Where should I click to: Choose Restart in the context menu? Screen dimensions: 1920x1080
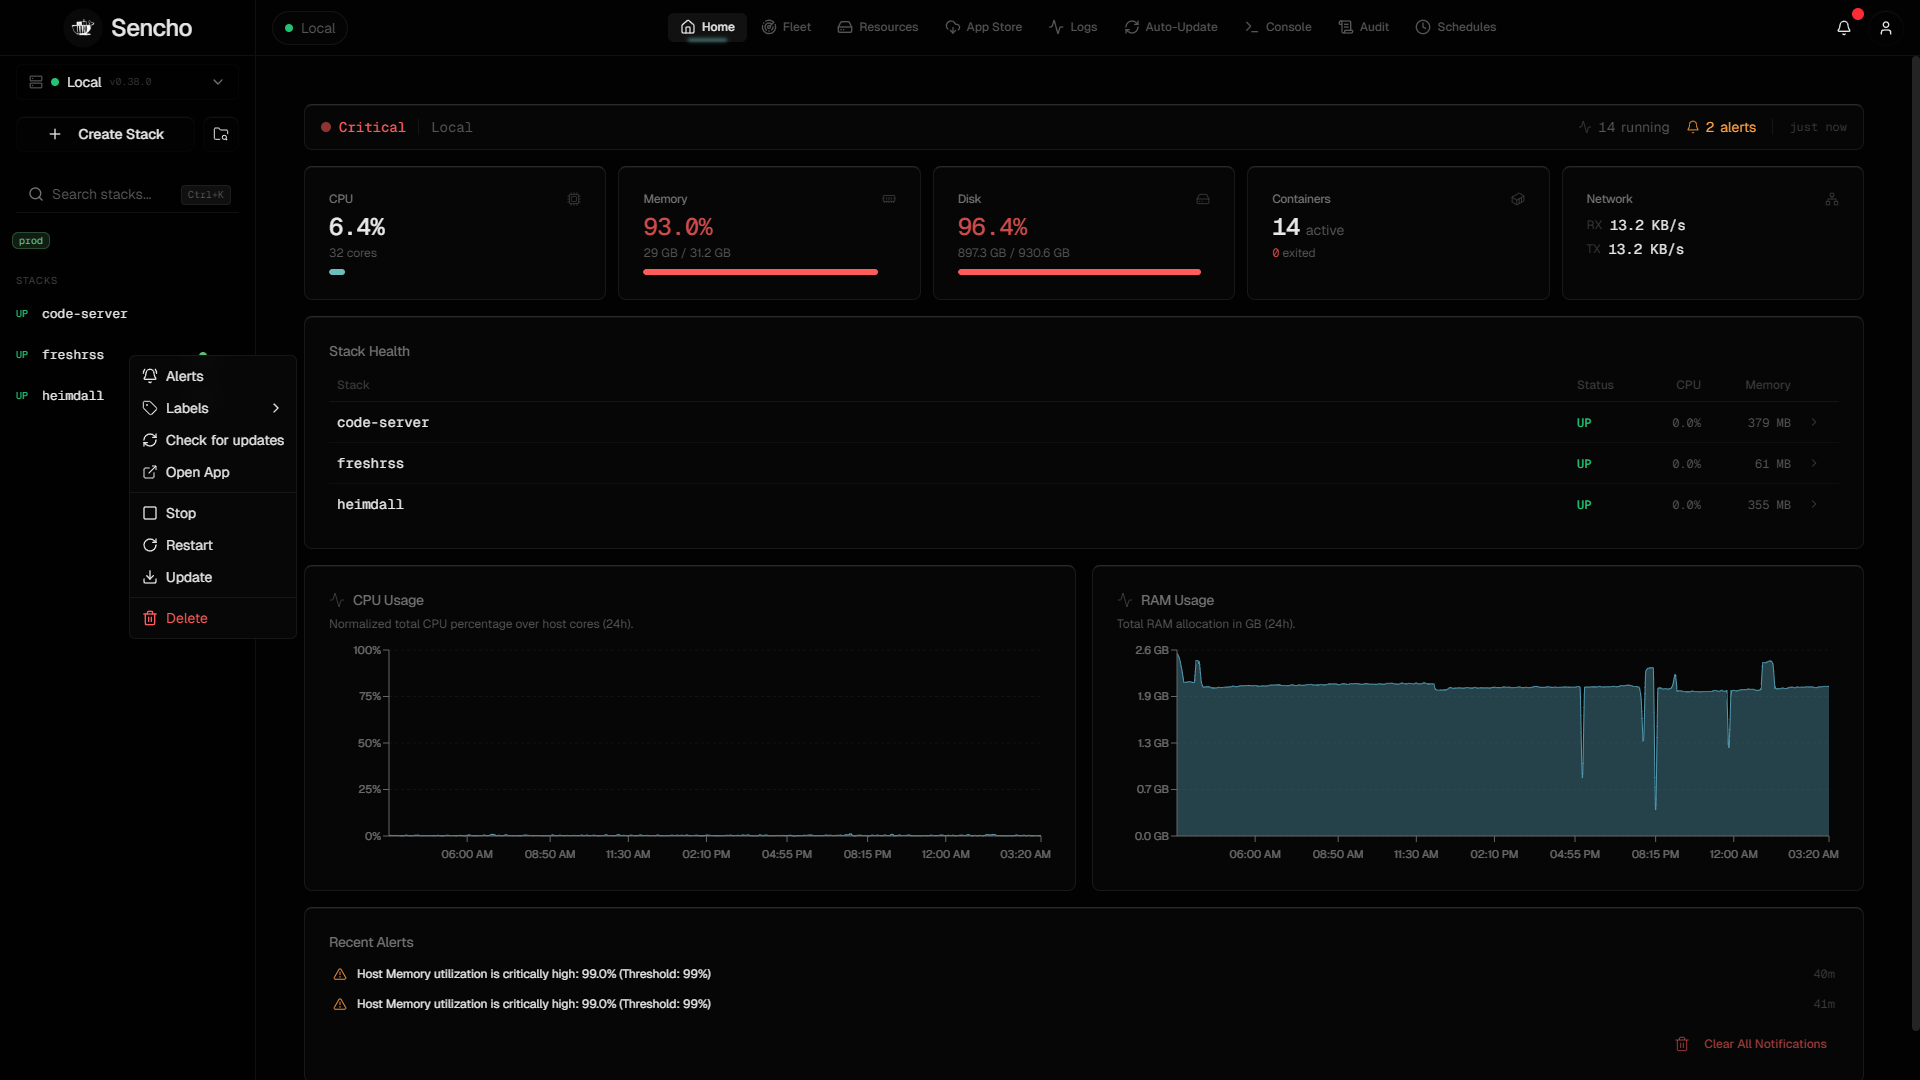pos(213,545)
